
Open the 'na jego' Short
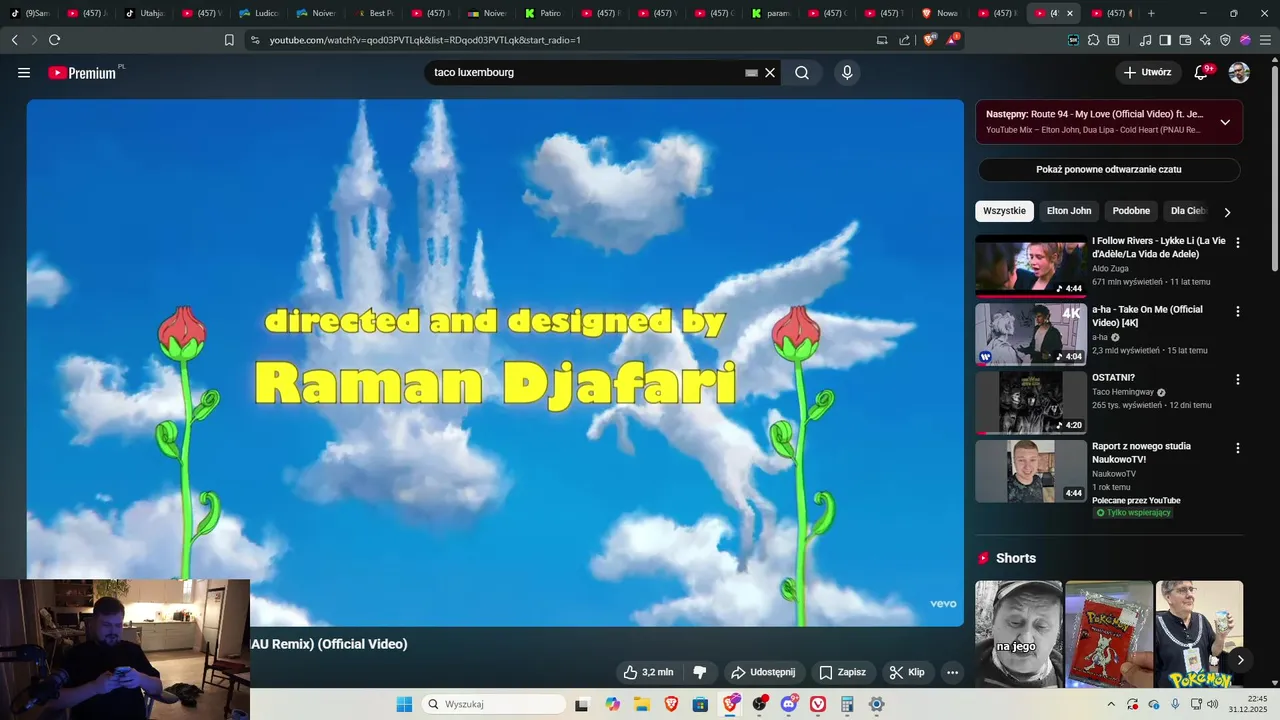pyautogui.click(x=1018, y=634)
